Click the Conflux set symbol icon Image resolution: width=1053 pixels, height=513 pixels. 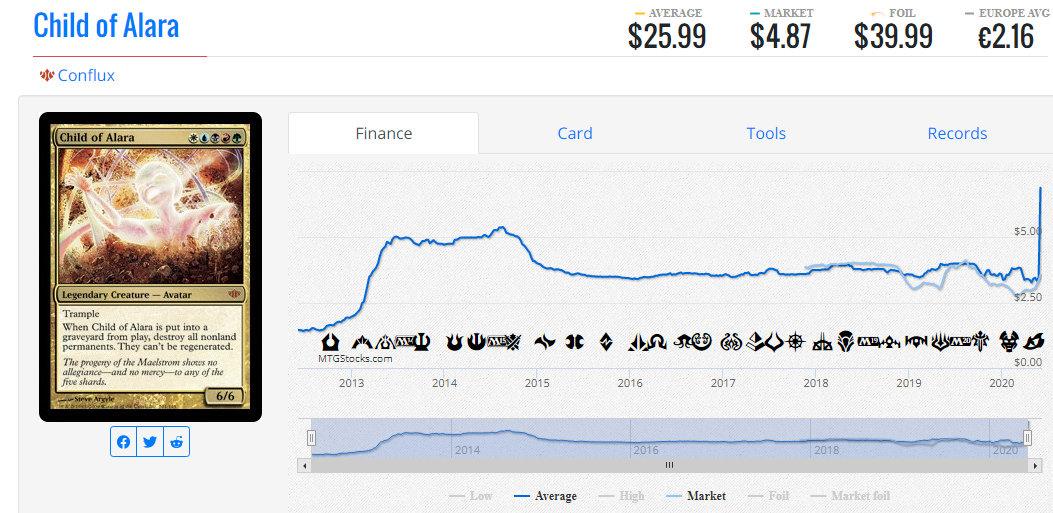point(46,75)
